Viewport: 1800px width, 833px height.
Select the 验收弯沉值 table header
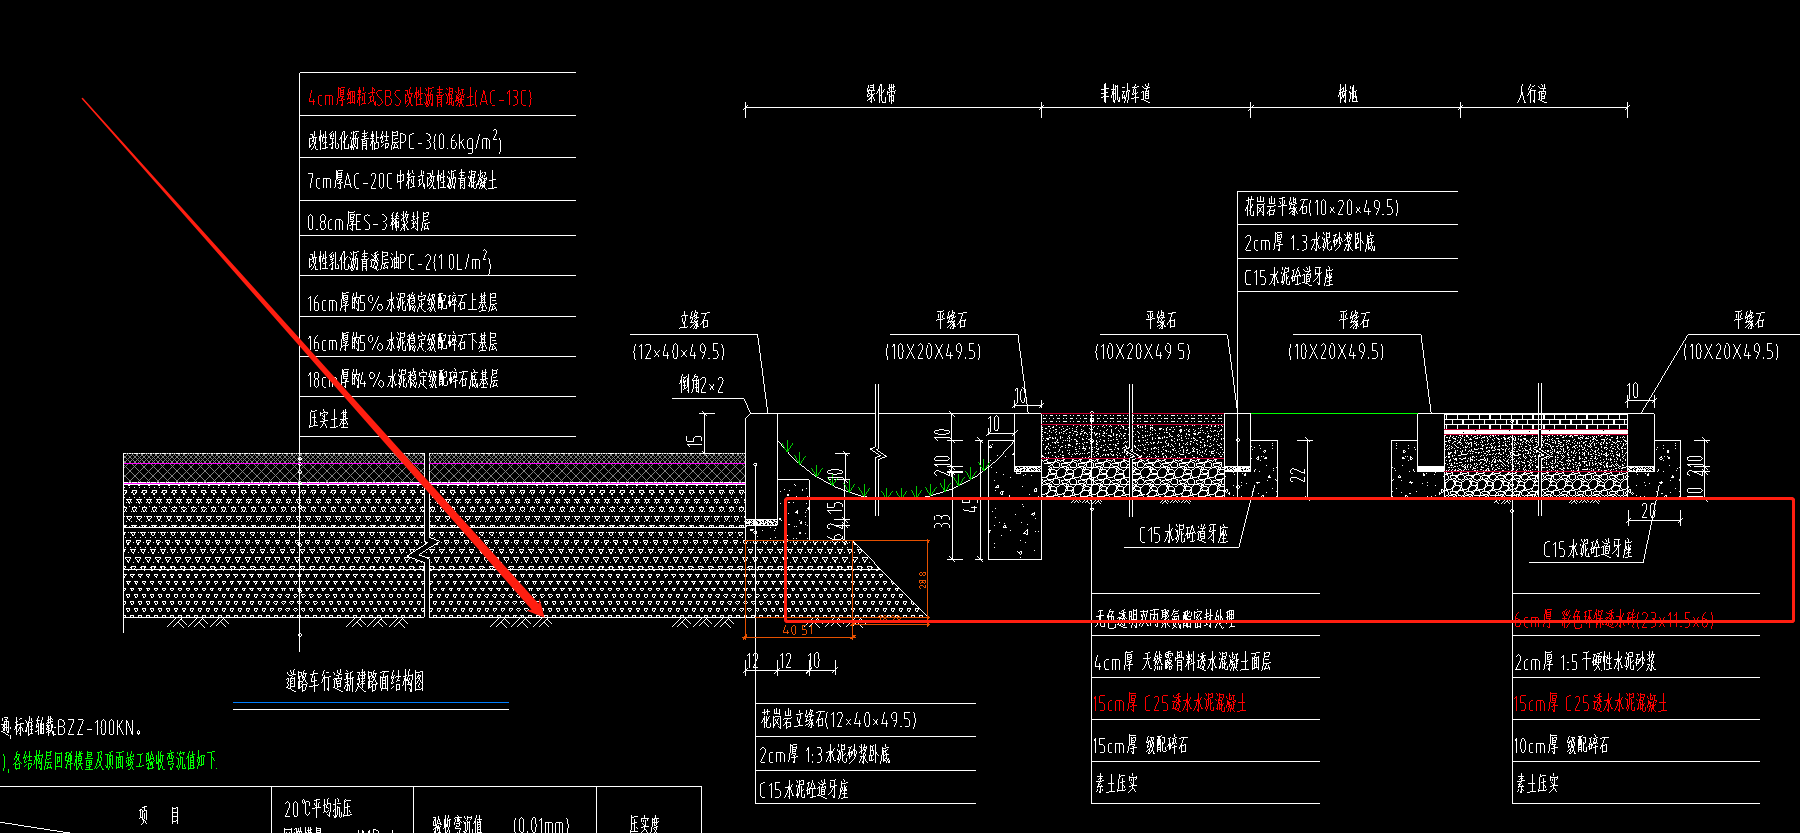[458, 824]
